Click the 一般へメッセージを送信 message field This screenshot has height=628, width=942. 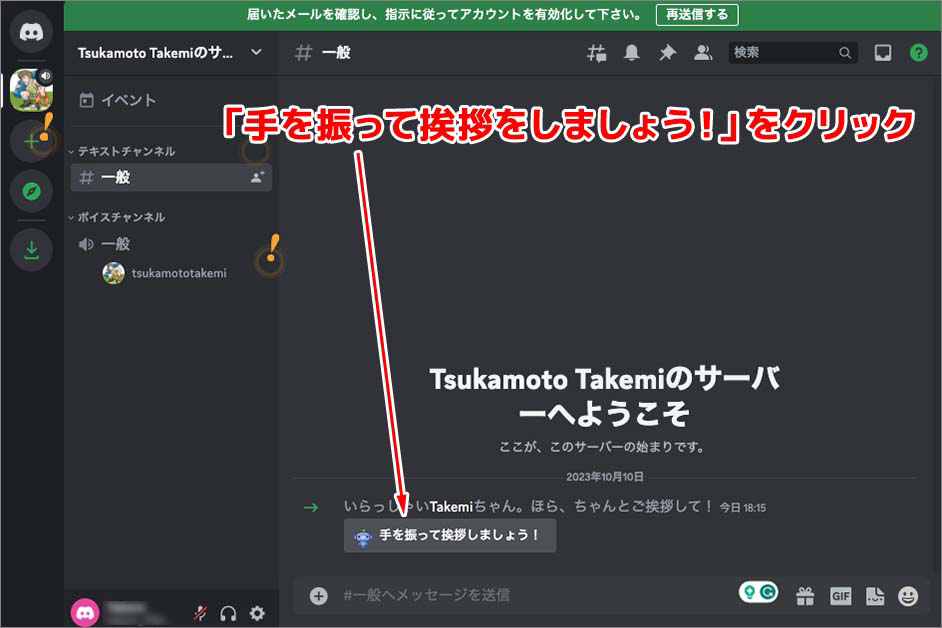[x=530, y=595]
